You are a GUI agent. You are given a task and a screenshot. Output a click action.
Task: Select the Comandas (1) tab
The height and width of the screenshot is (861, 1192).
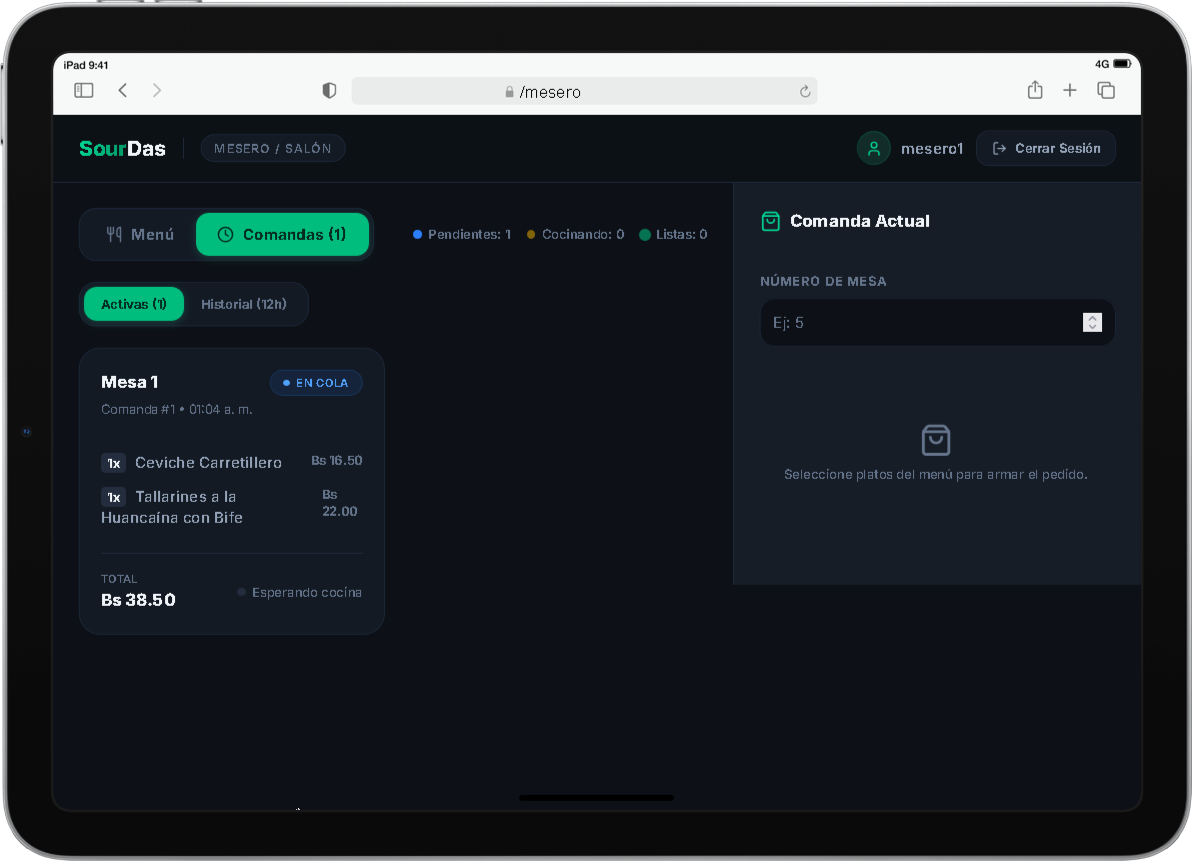[282, 234]
